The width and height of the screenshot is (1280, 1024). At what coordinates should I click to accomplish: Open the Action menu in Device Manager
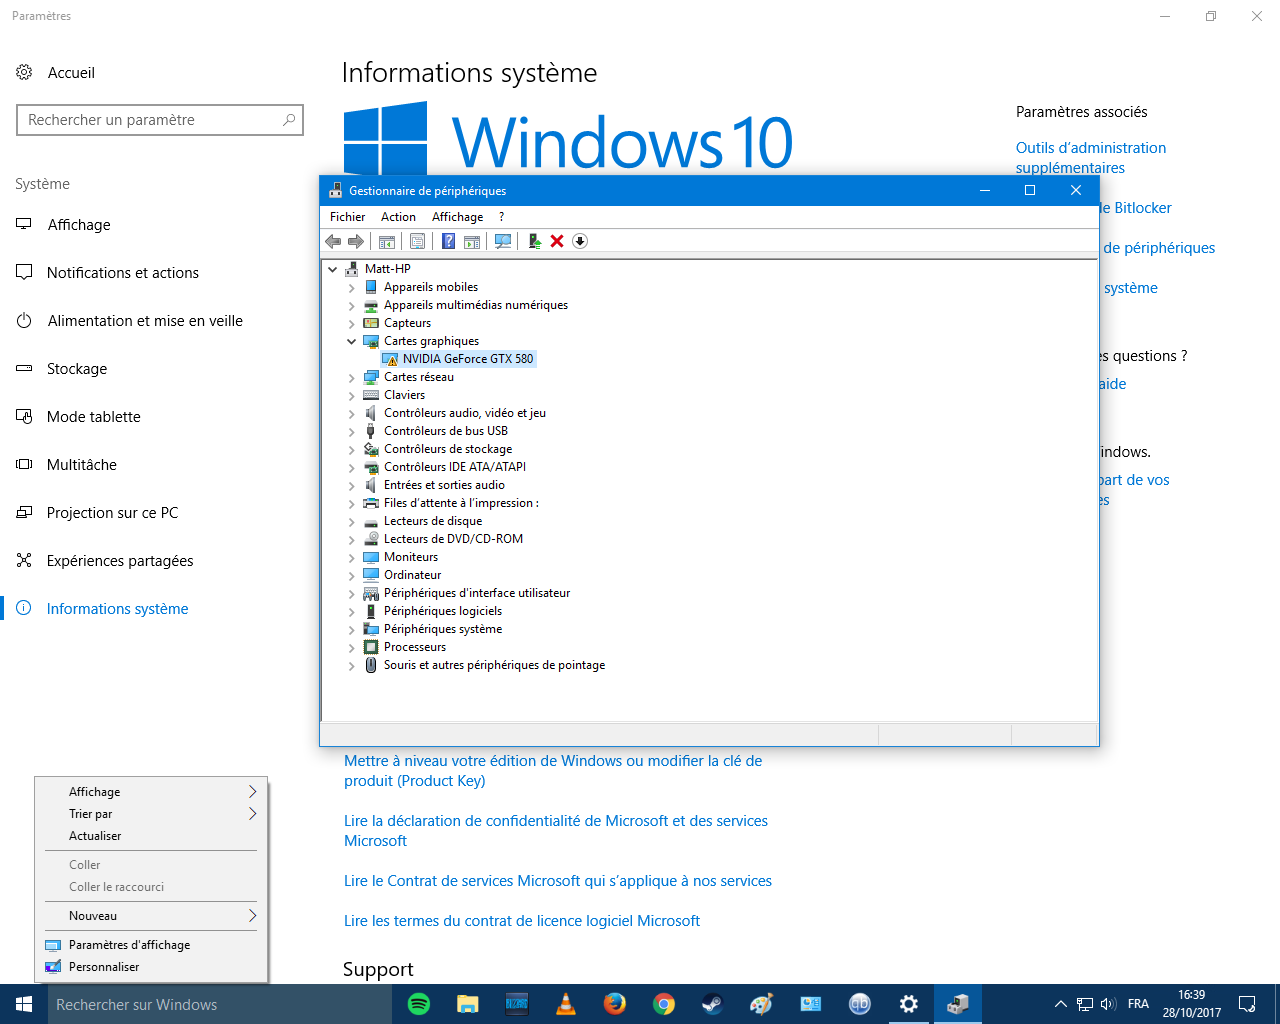click(398, 217)
